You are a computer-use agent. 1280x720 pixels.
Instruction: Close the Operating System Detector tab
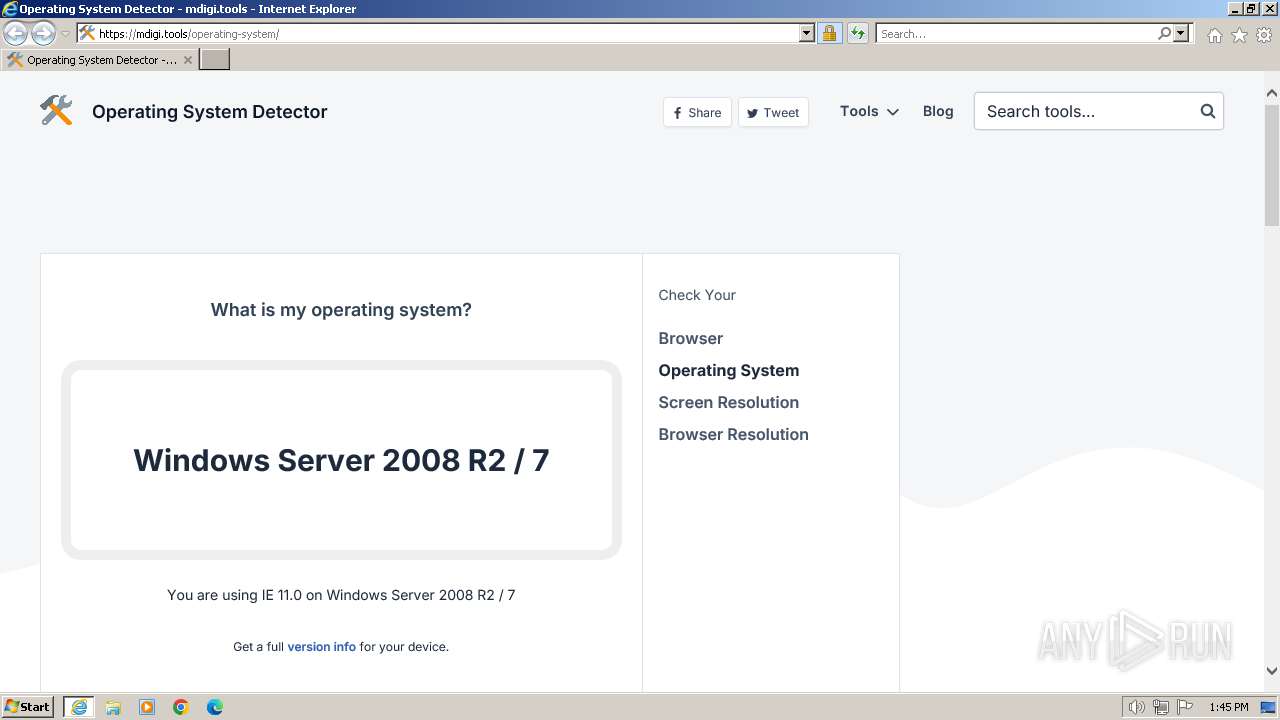[187, 60]
